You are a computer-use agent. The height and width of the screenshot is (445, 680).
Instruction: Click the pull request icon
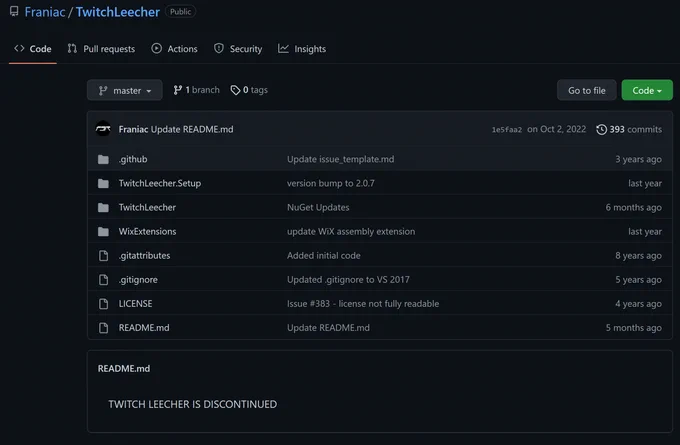point(72,49)
